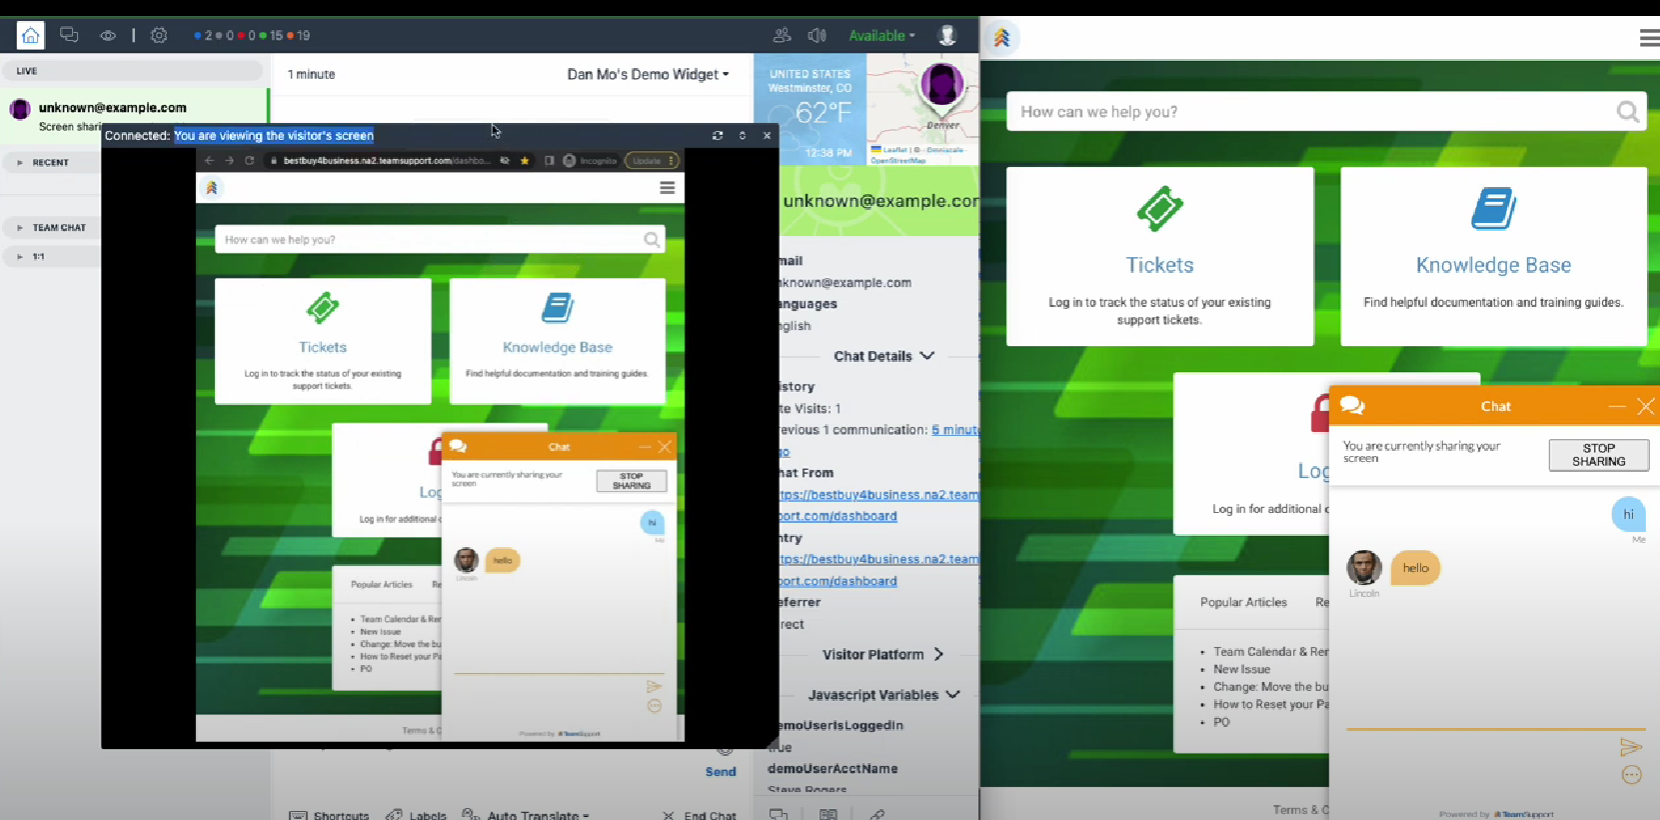The width and height of the screenshot is (1660, 820).
Task: Click the portal hamburger menu icon
Action: (1648, 38)
